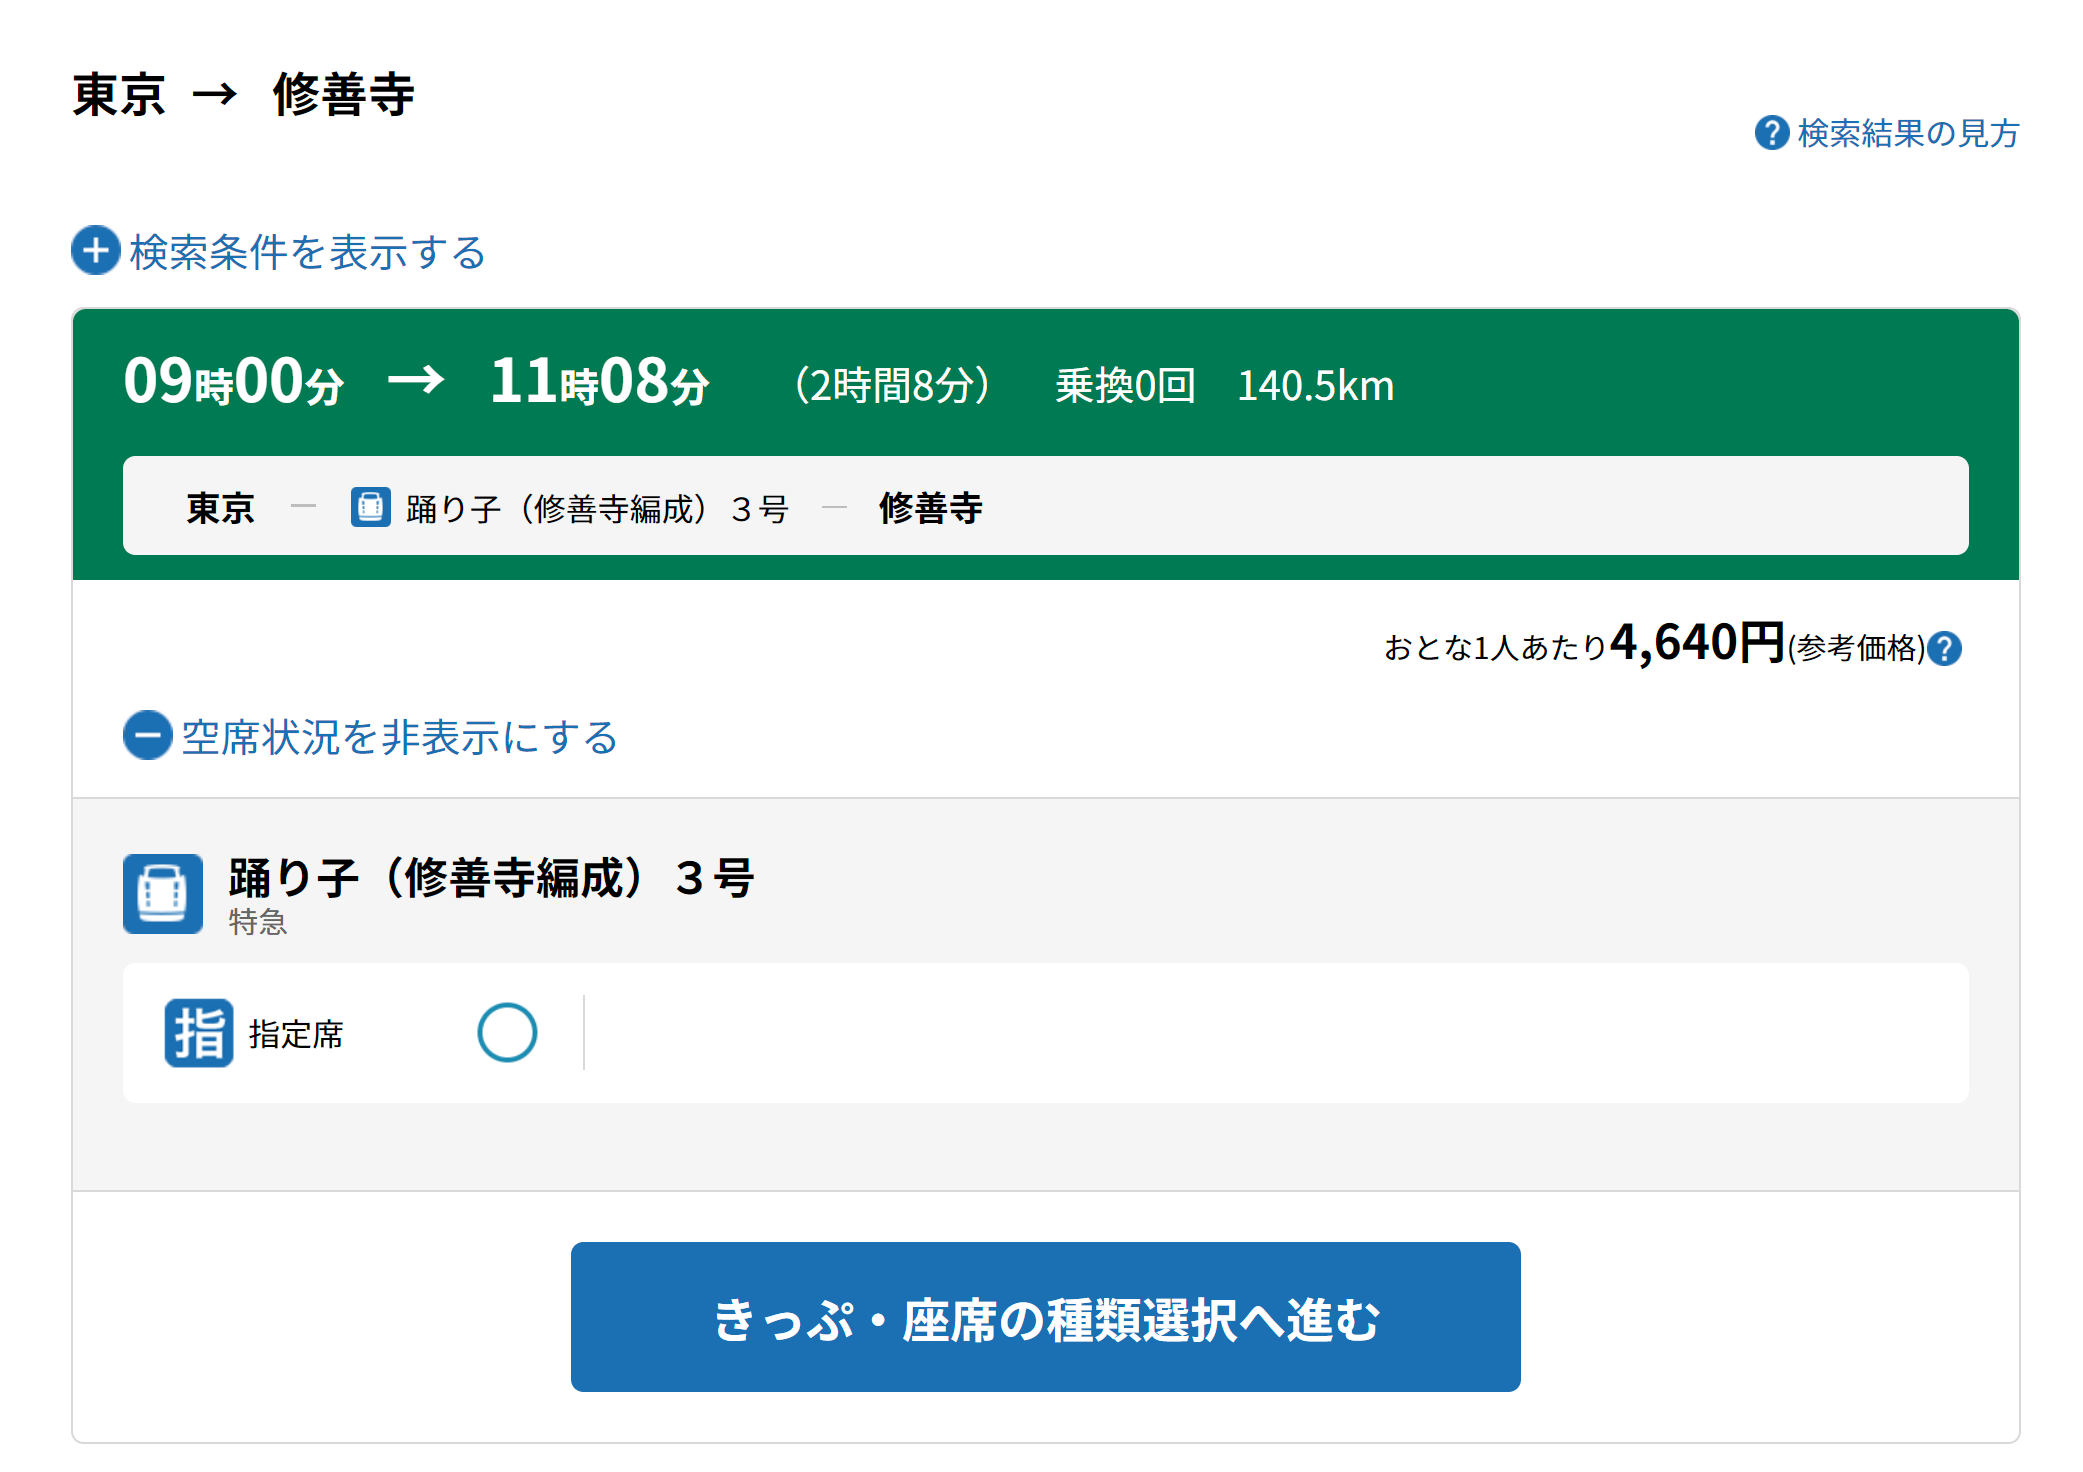Click 東京 station in the route bar
Image resolution: width=2083 pixels, height=1472 pixels.
coord(220,508)
